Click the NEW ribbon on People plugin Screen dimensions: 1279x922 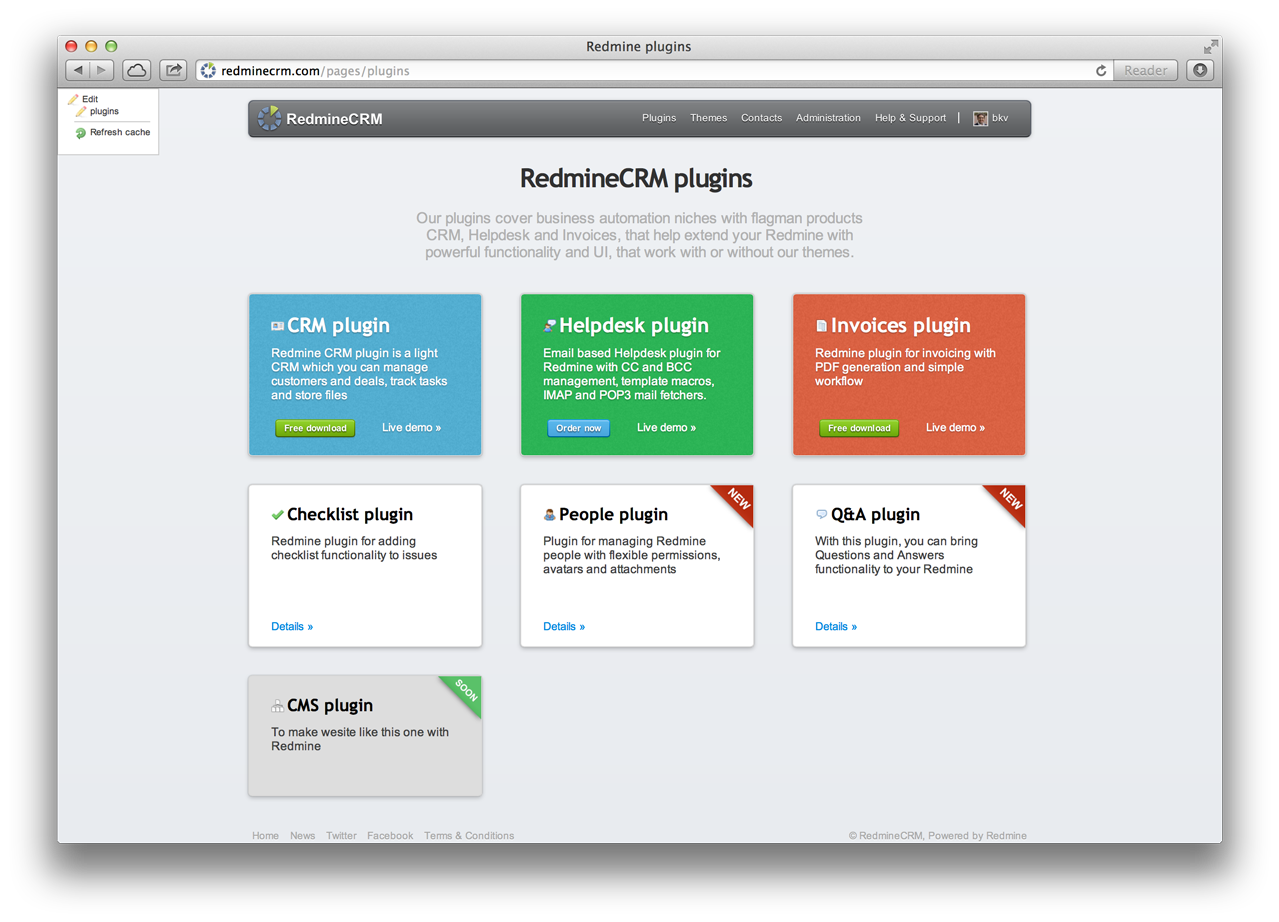pyautogui.click(x=737, y=501)
